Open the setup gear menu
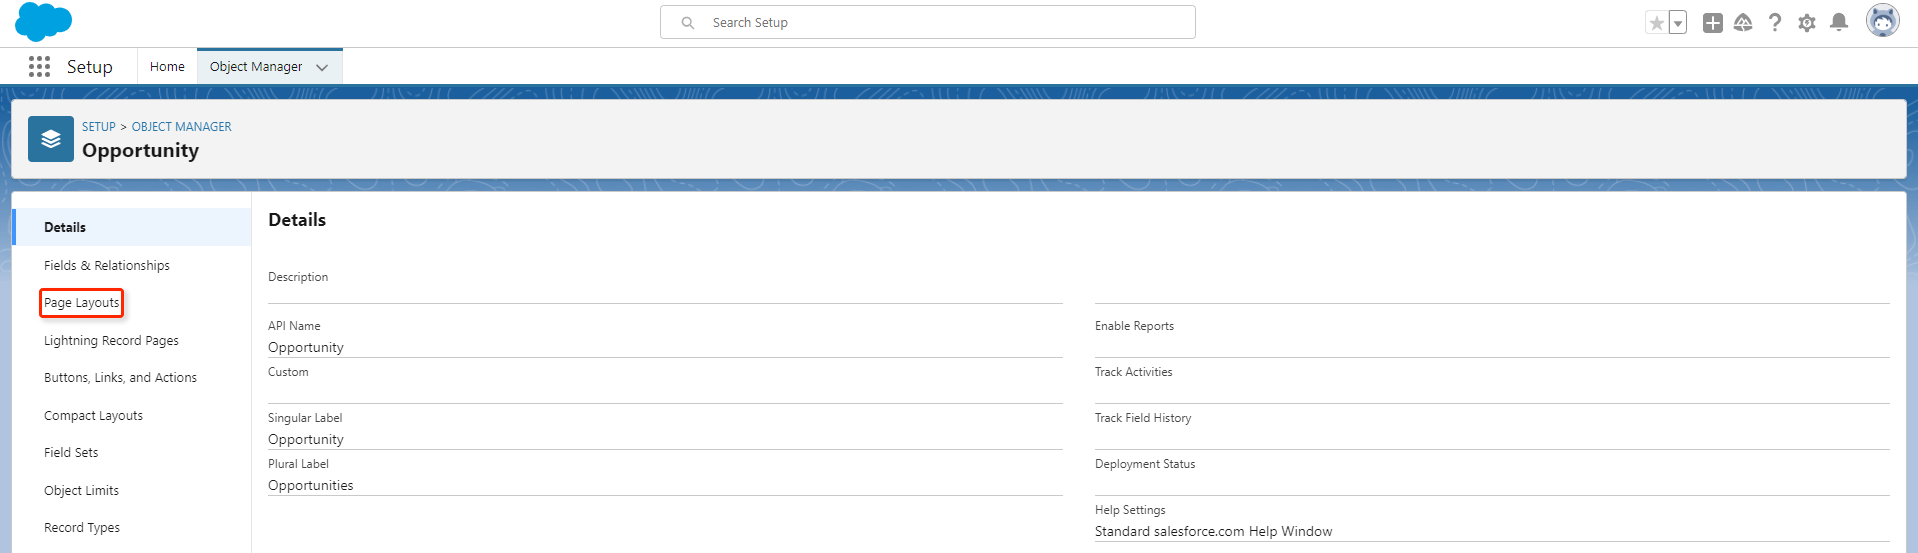 (1807, 23)
